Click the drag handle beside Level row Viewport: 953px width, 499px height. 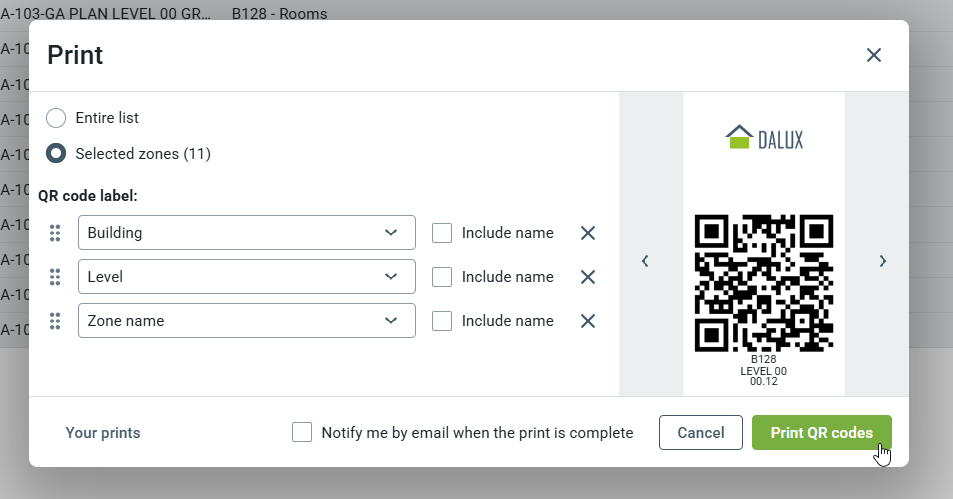coord(55,277)
